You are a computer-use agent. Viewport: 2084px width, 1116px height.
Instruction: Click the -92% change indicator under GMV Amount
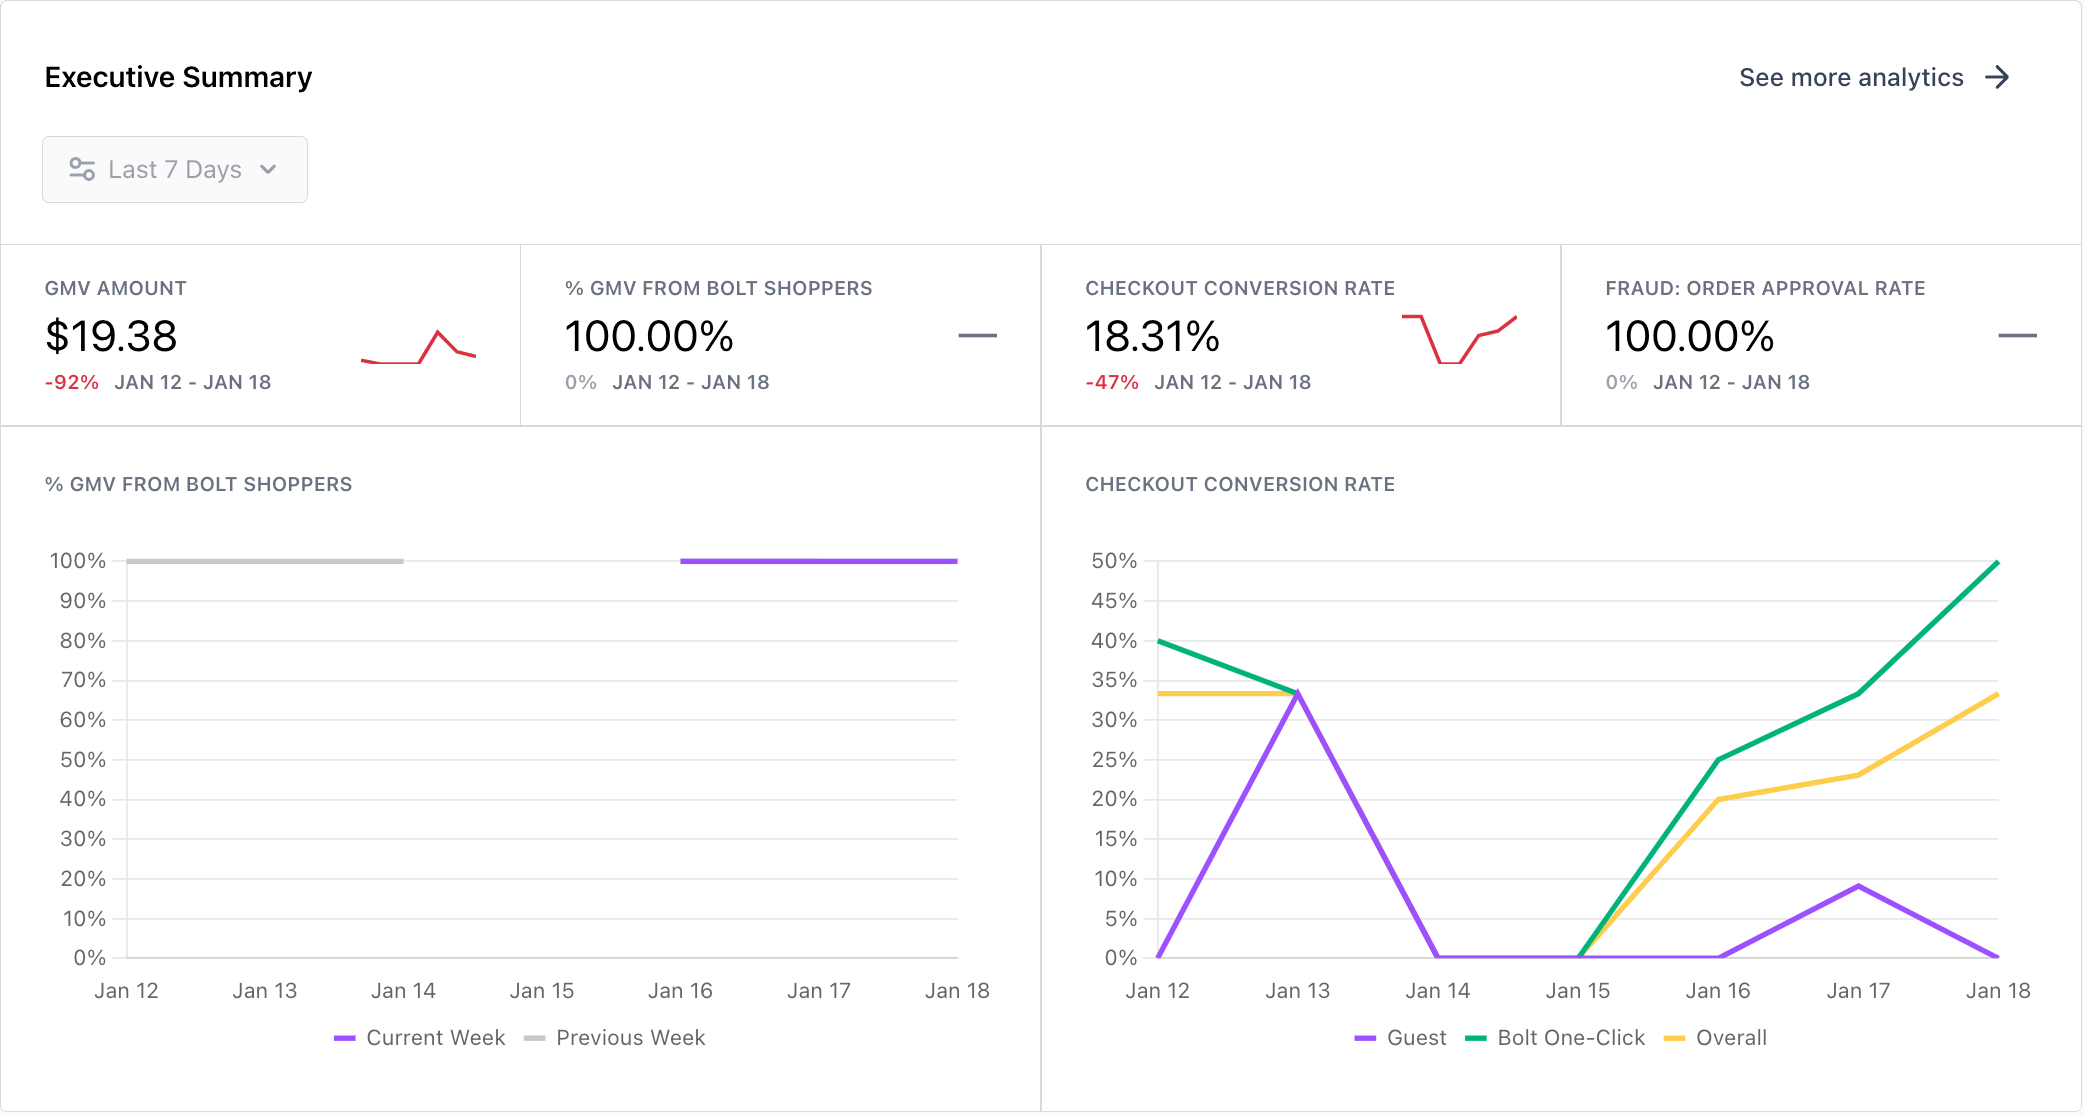[x=70, y=381]
